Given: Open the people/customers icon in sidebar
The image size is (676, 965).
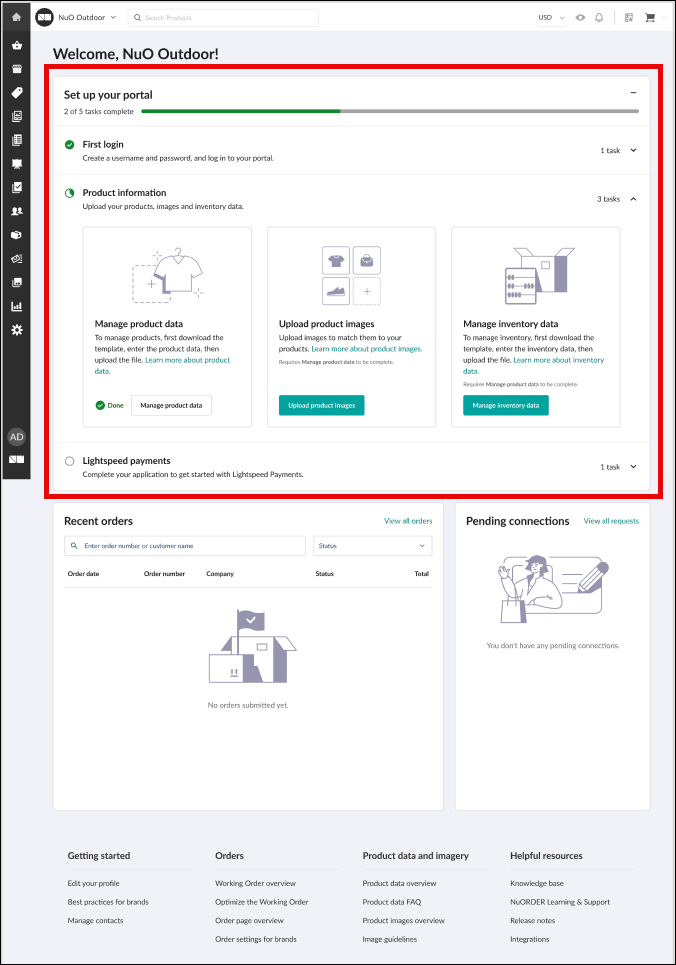Looking at the screenshot, I should pos(16,211).
